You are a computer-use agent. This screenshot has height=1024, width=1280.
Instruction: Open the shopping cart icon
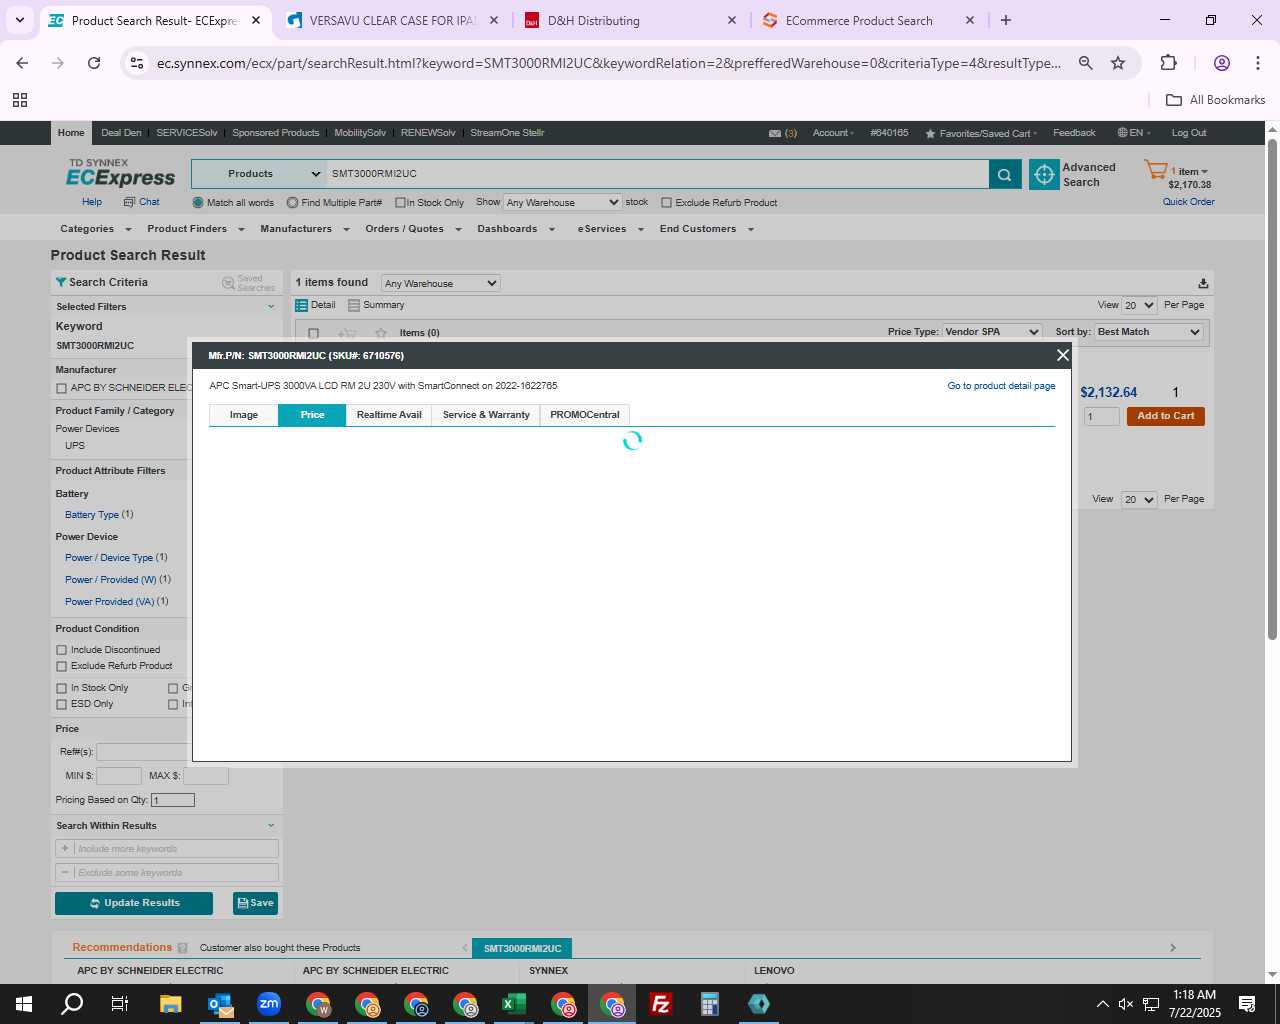tap(1156, 170)
